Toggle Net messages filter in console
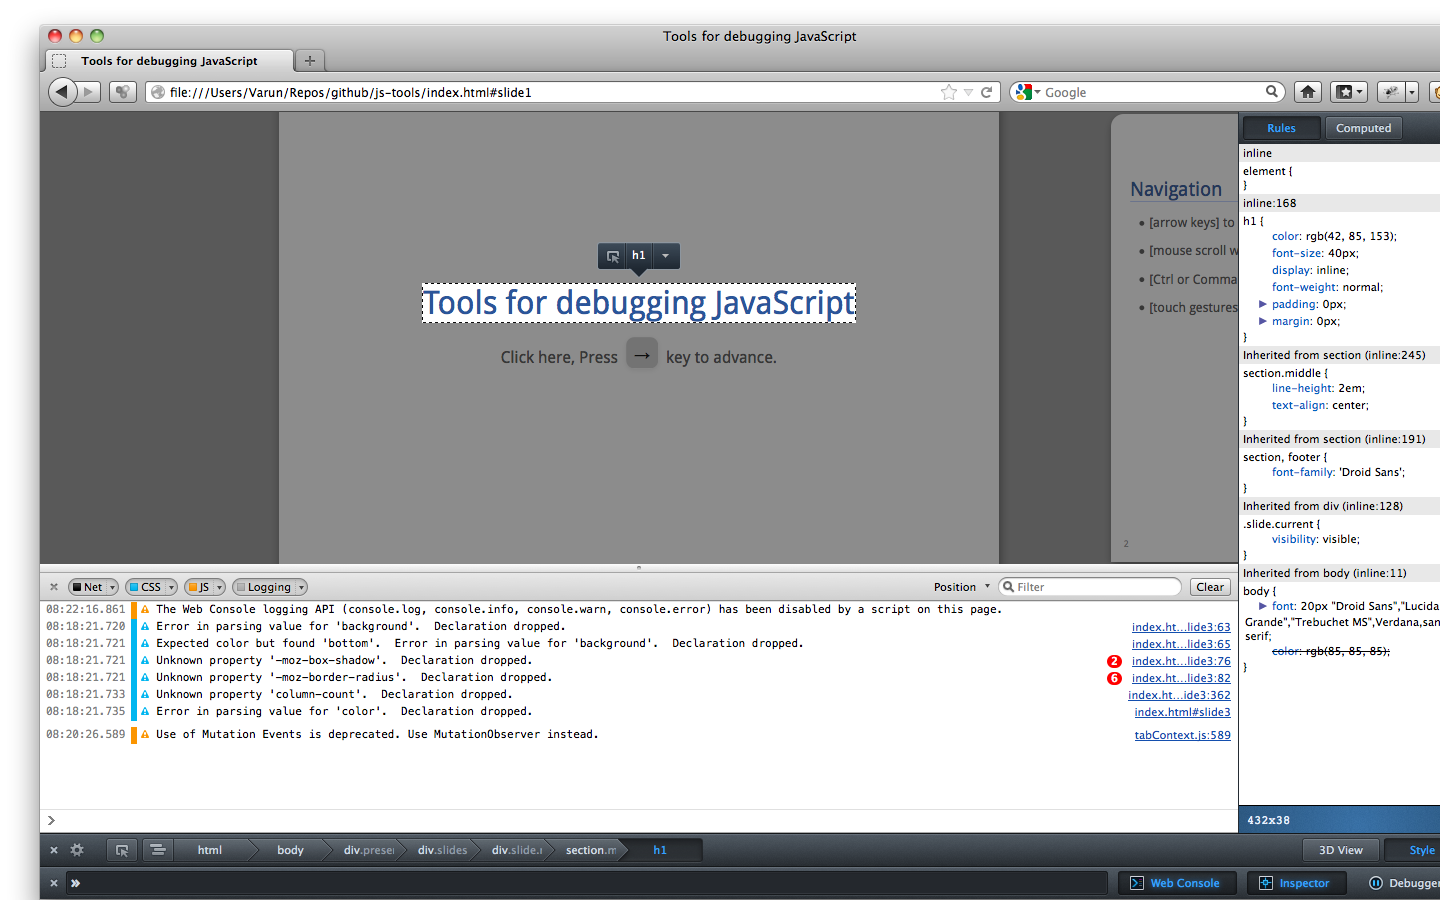 click(x=87, y=587)
